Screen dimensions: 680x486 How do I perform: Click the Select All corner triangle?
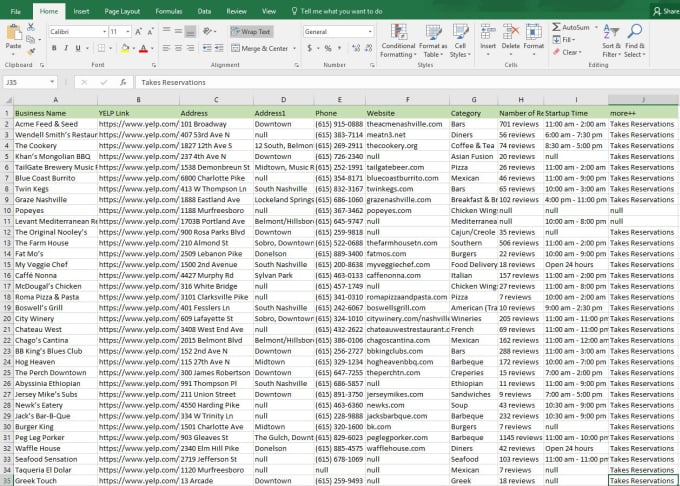8,100
